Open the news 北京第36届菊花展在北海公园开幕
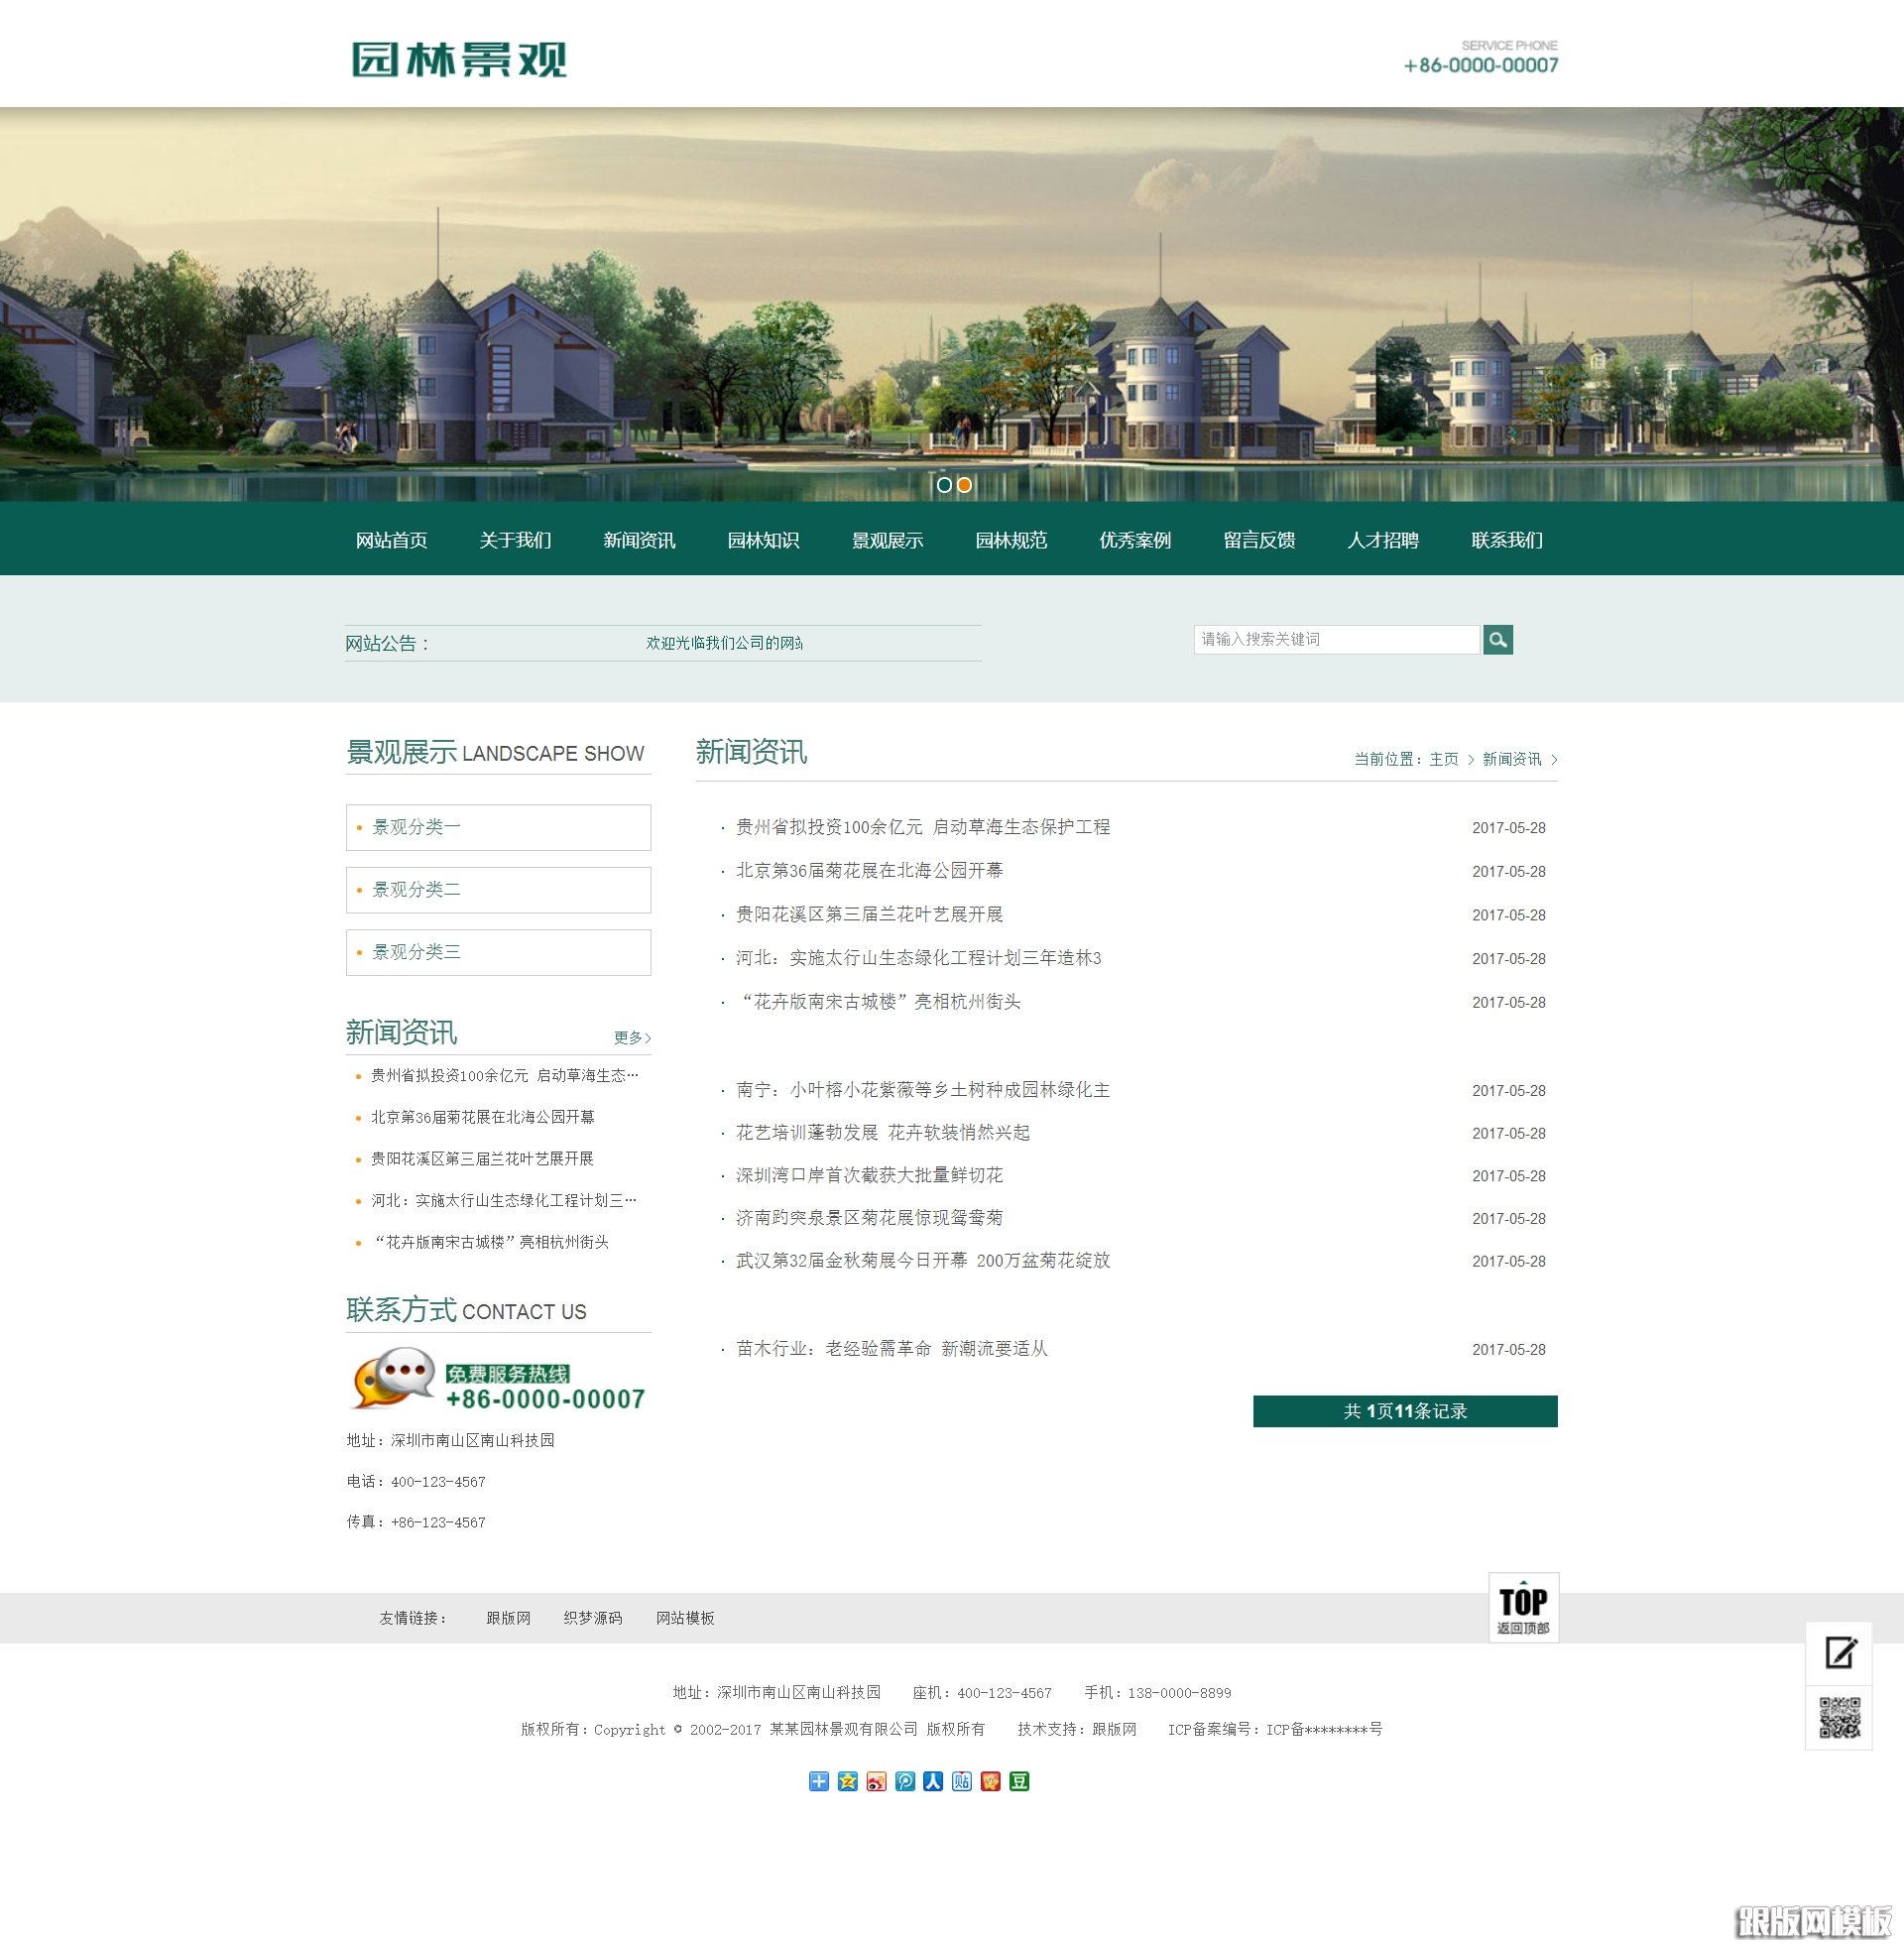The image size is (1904, 1945). (866, 871)
